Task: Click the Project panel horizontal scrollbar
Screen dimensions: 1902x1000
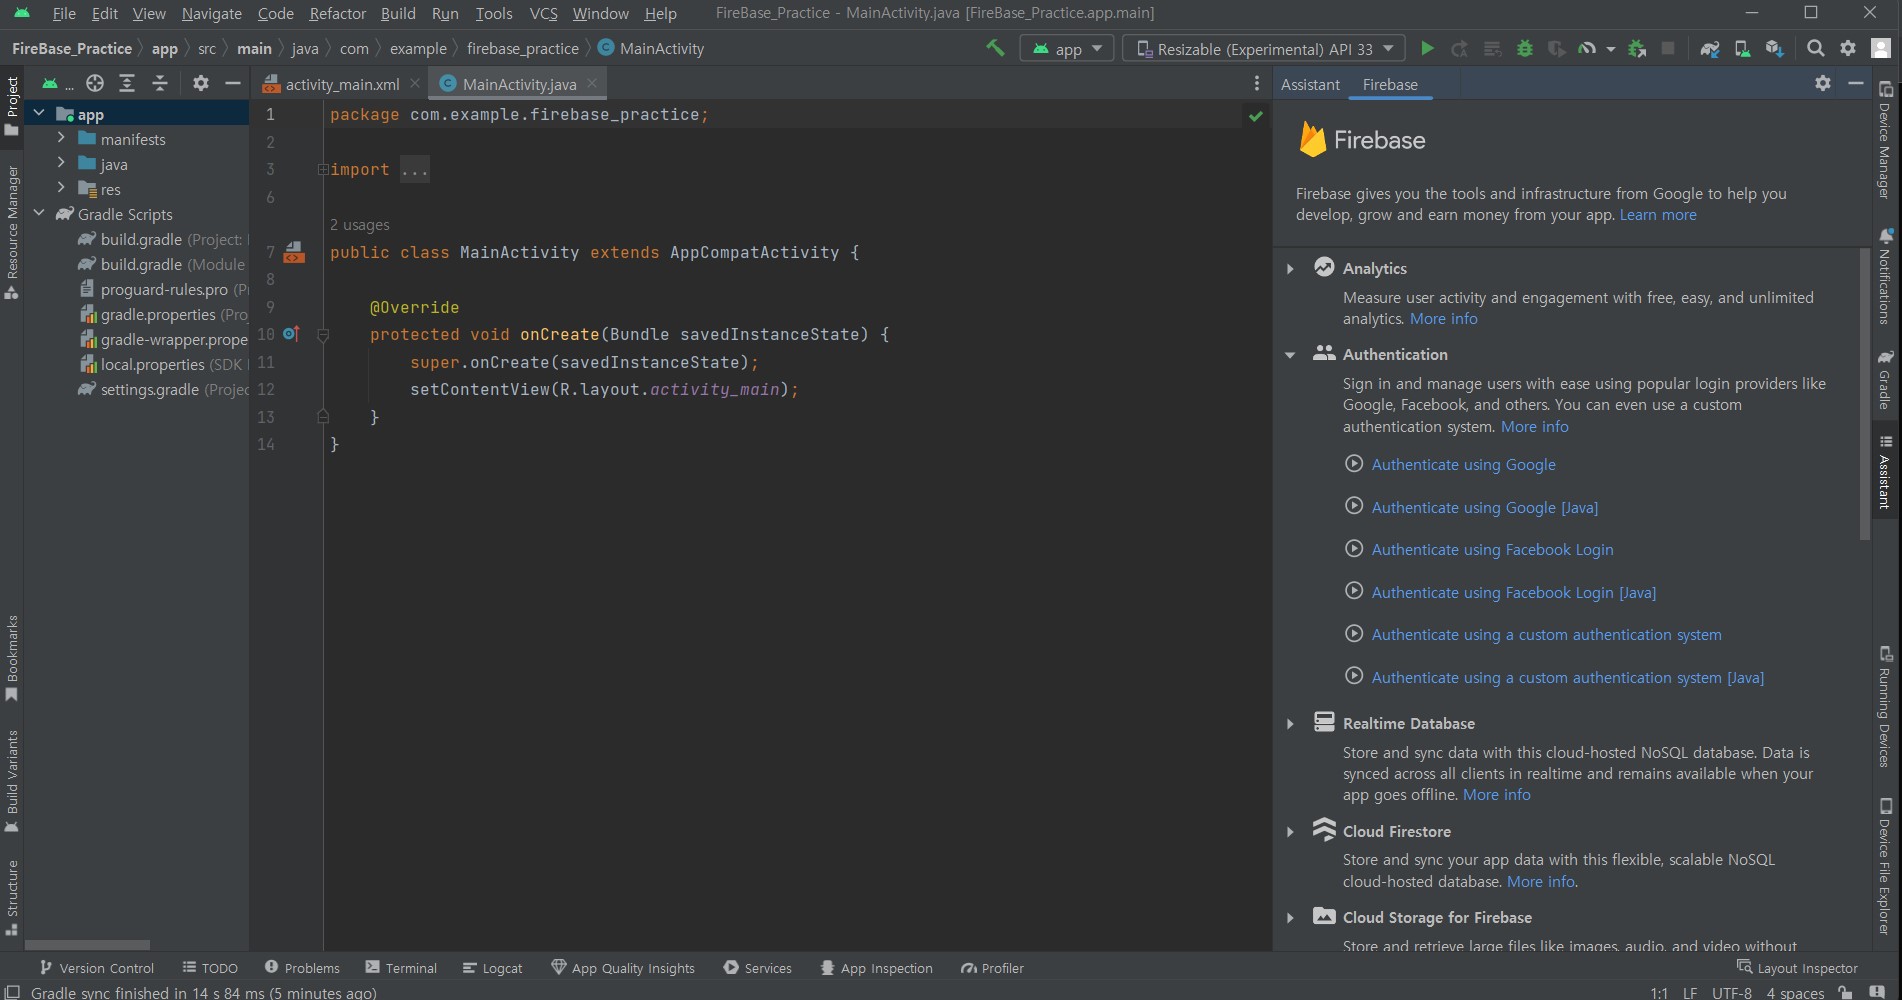Action: [88, 944]
